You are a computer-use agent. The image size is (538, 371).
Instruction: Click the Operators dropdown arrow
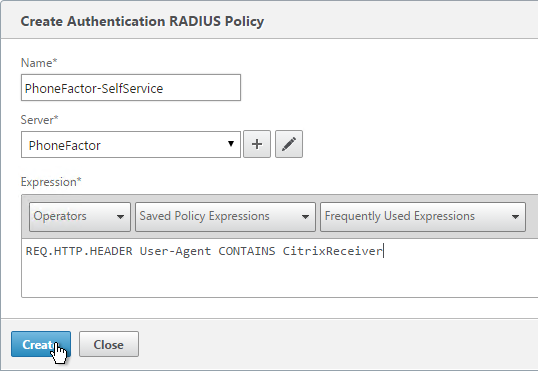[120, 217]
